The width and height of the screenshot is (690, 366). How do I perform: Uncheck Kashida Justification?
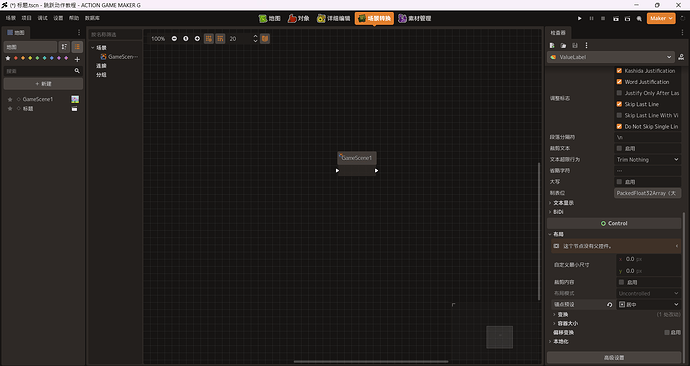tap(619, 71)
